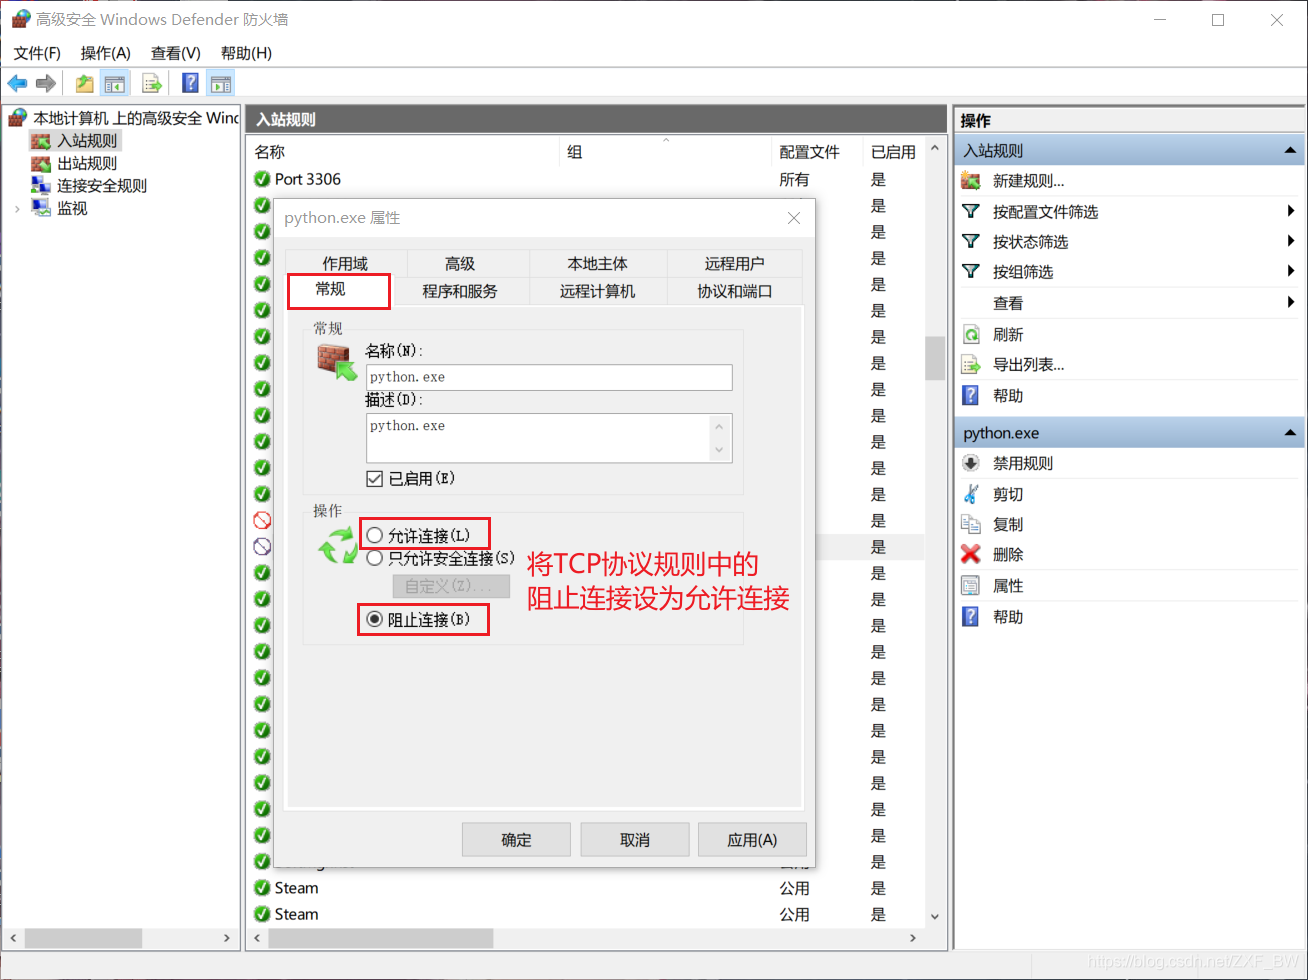This screenshot has width=1308, height=980.
Task: Click 帮助 icon under python.exe actions section
Action: [x=971, y=617]
